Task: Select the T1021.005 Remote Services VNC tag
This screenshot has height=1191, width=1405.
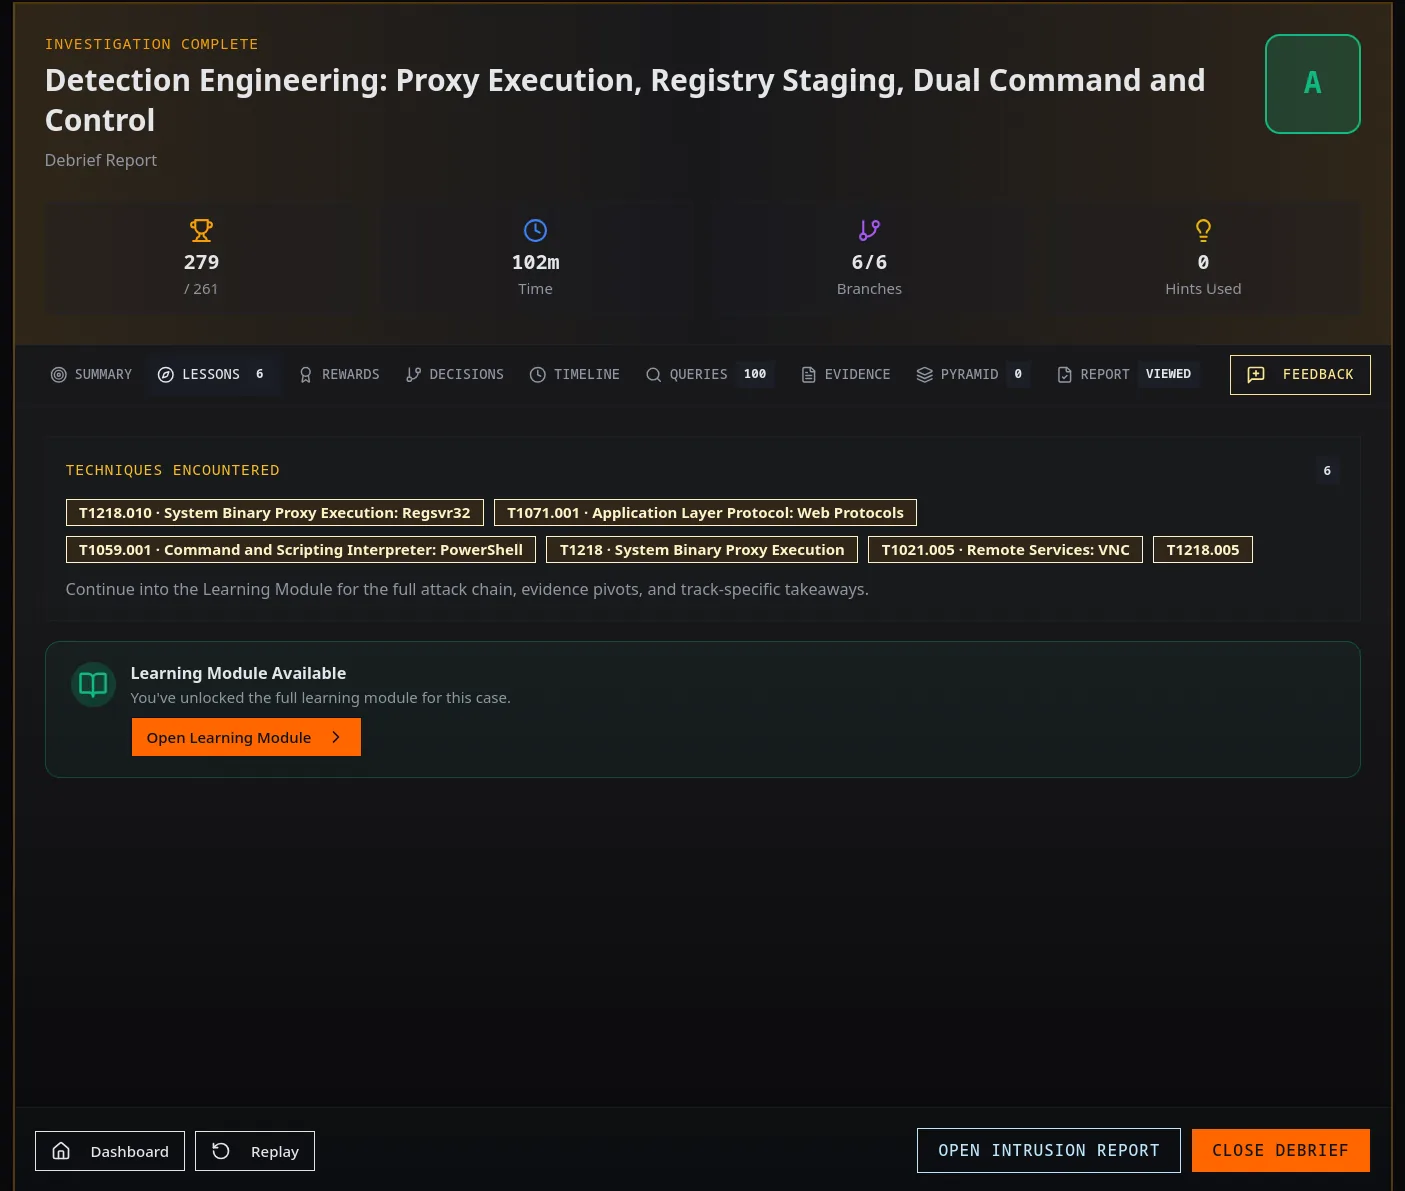Action: 1005,550
